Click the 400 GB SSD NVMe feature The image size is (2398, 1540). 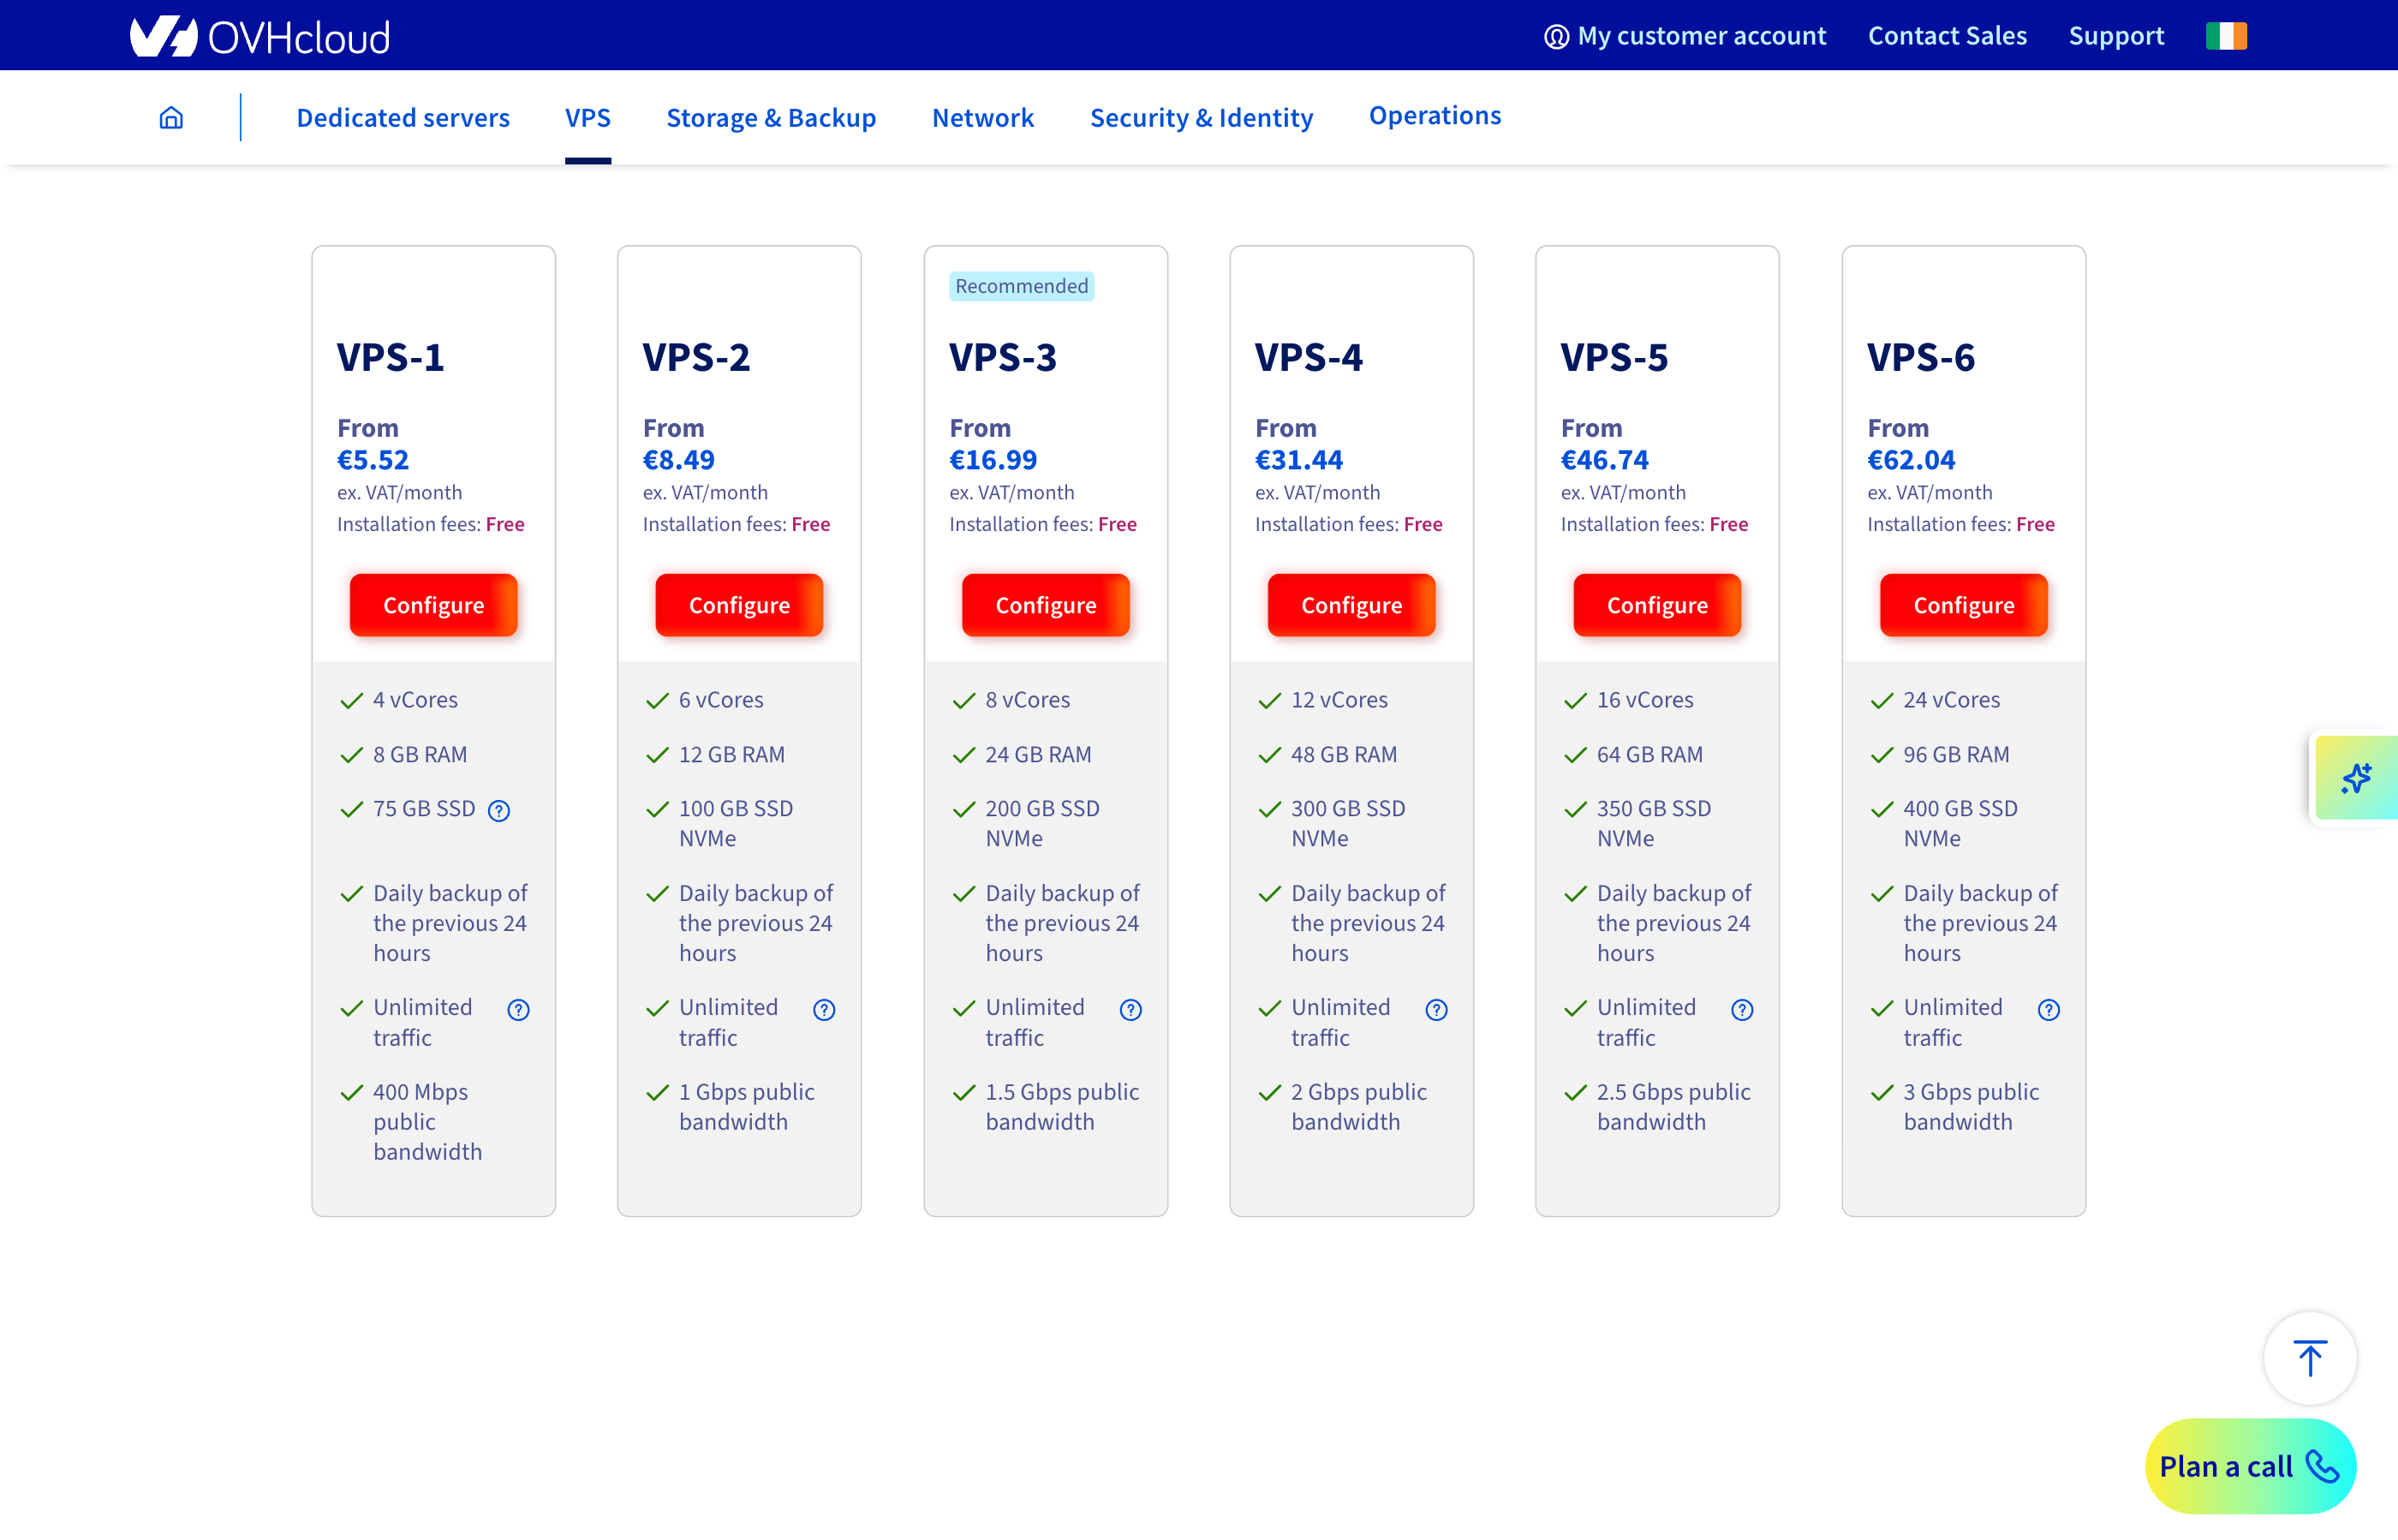1961,823
